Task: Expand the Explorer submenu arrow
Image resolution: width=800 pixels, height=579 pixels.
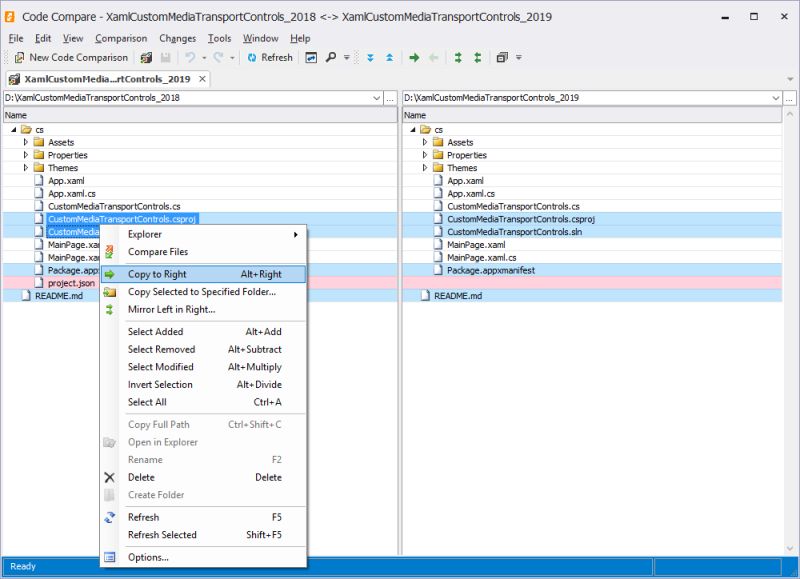Action: 296,233
